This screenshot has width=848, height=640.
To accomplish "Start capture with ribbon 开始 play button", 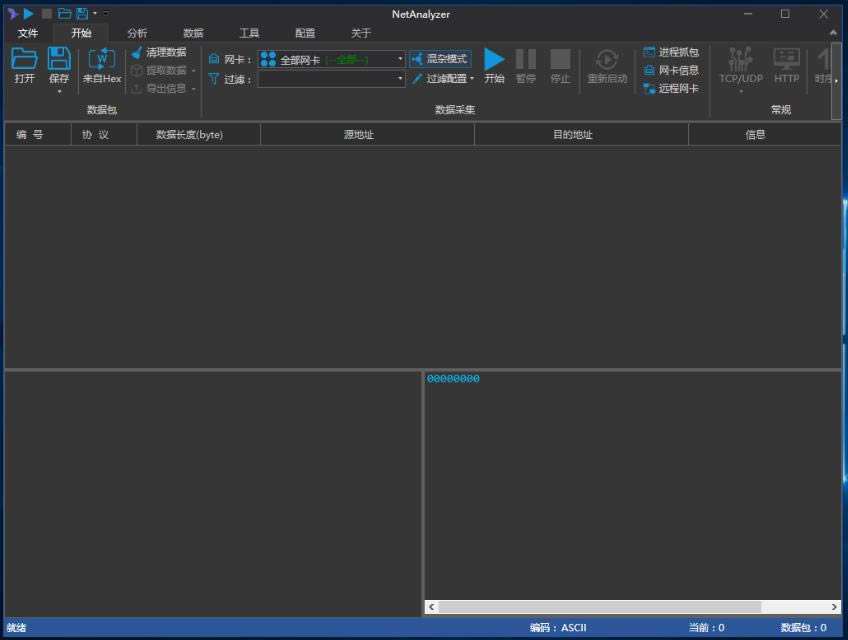I will pos(494,65).
